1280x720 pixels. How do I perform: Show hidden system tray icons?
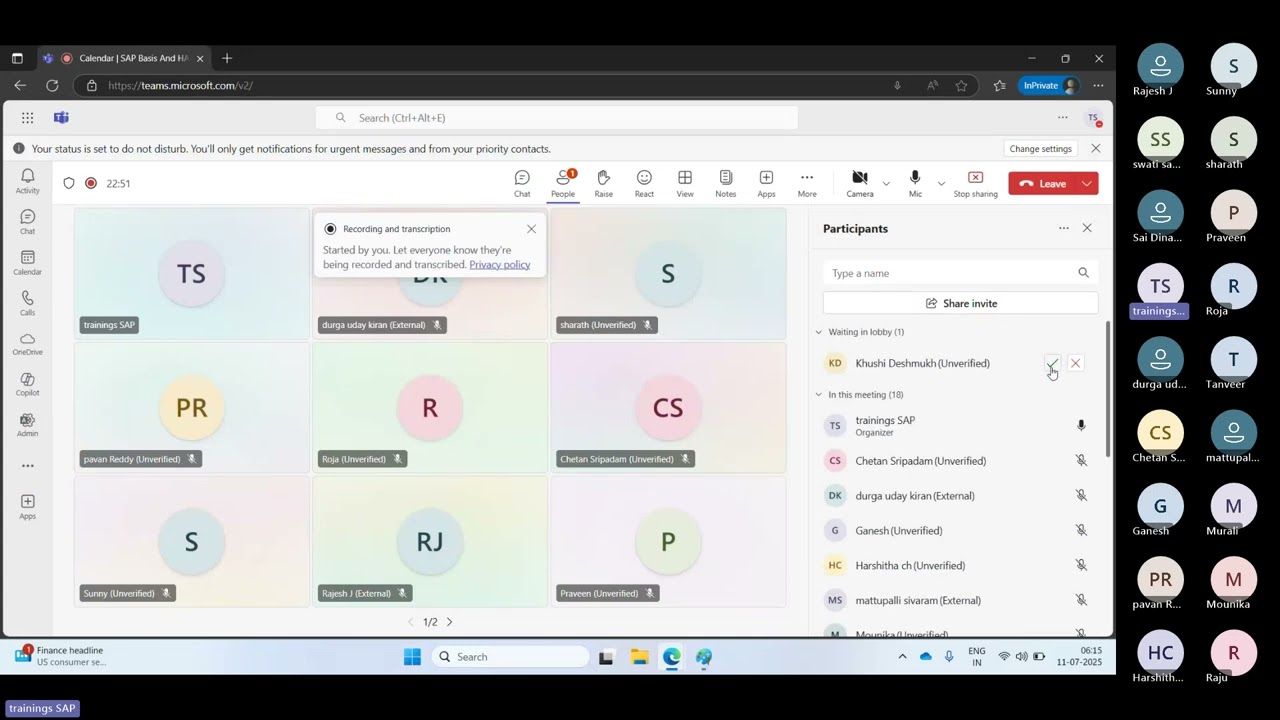click(x=902, y=657)
